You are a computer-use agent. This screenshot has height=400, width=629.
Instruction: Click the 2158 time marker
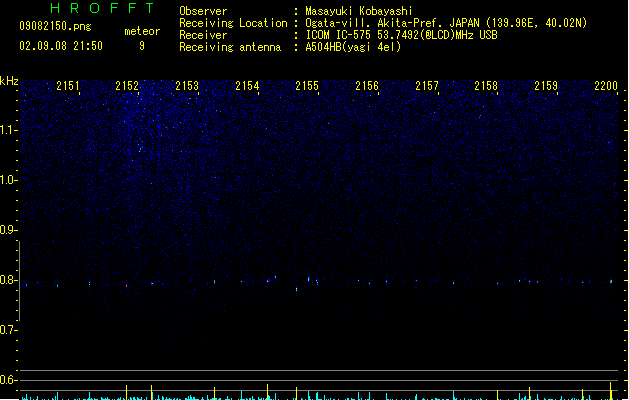point(486,86)
